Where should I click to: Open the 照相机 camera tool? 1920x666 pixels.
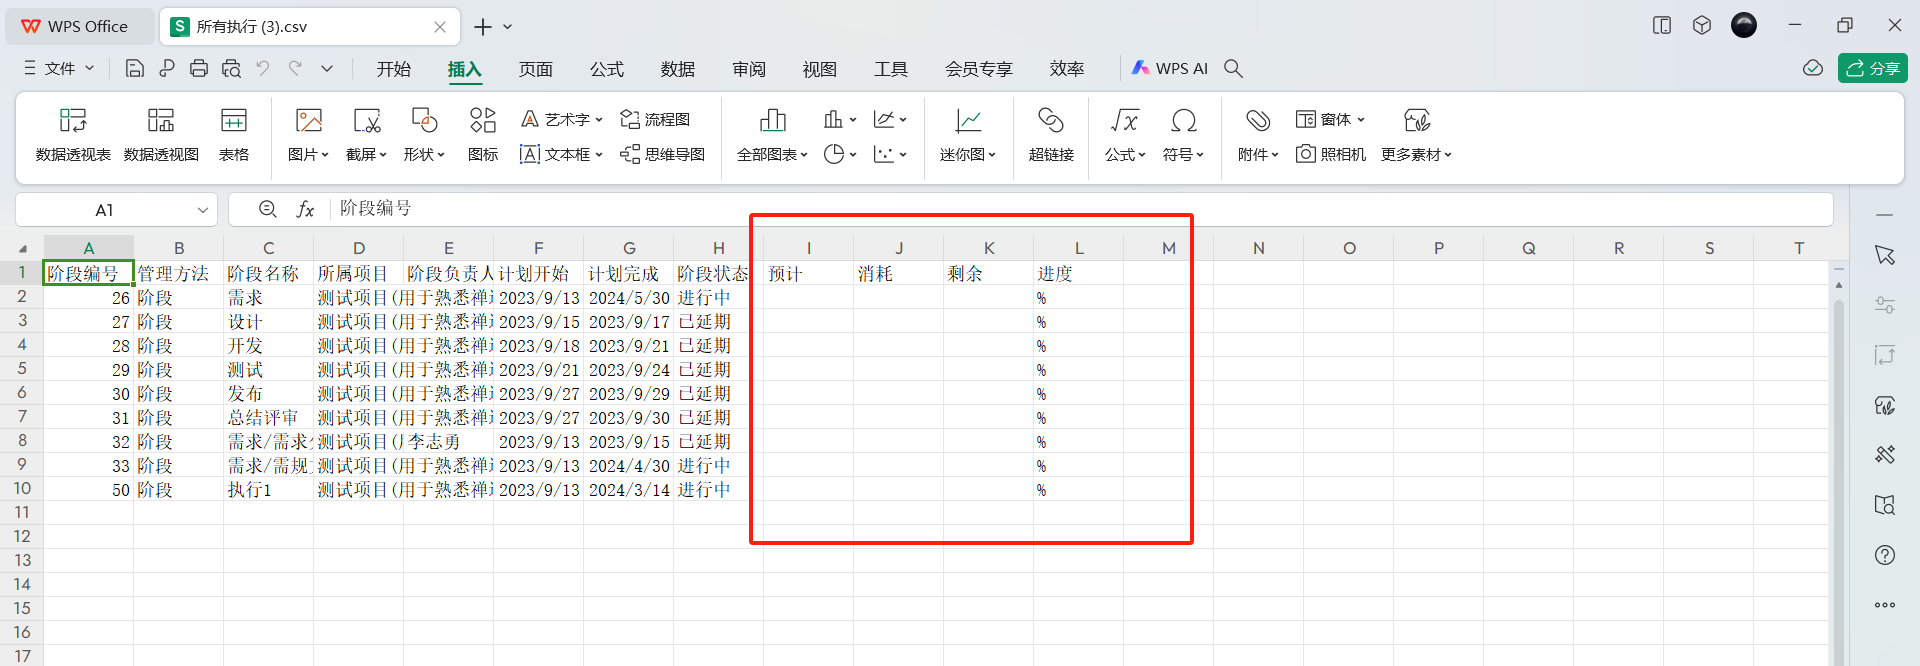point(1331,154)
